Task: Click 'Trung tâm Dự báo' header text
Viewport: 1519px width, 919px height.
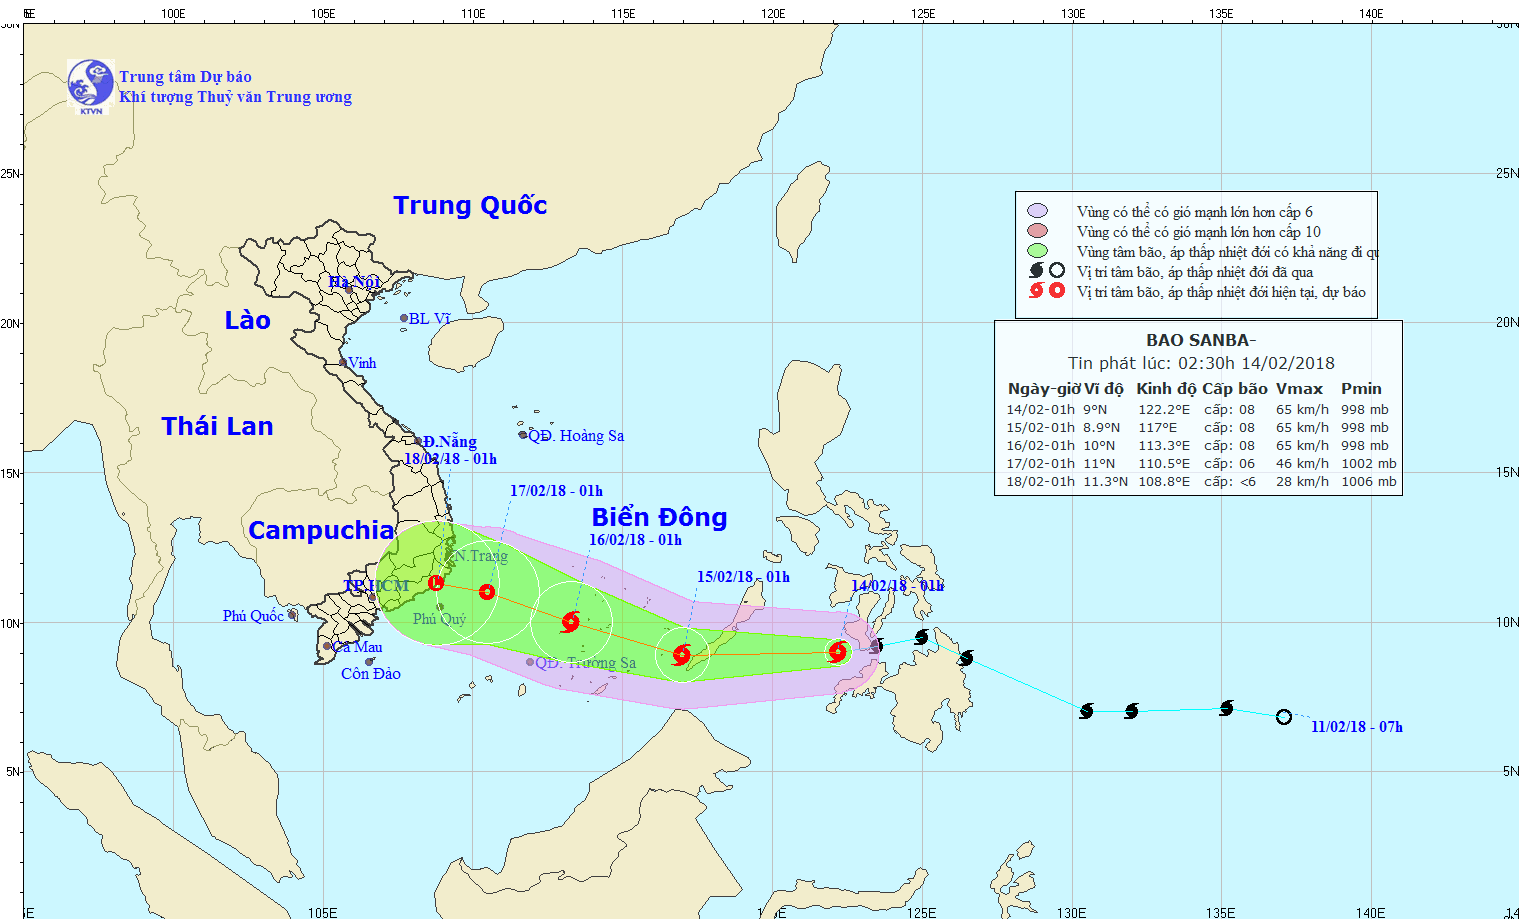Action: (x=185, y=77)
